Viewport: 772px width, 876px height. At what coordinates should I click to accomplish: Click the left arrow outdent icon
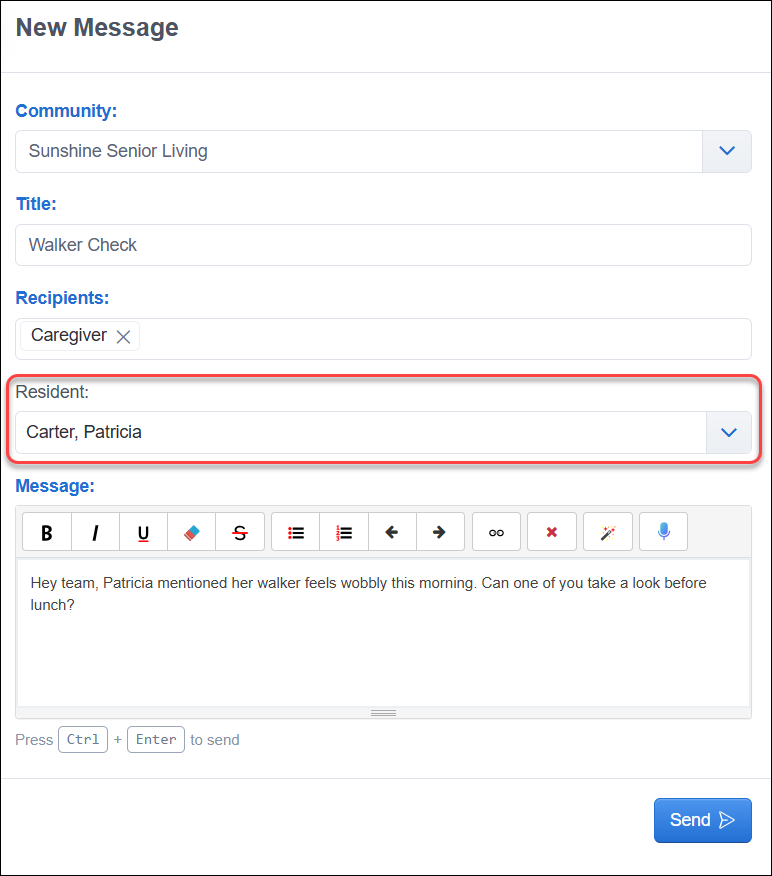coord(392,532)
